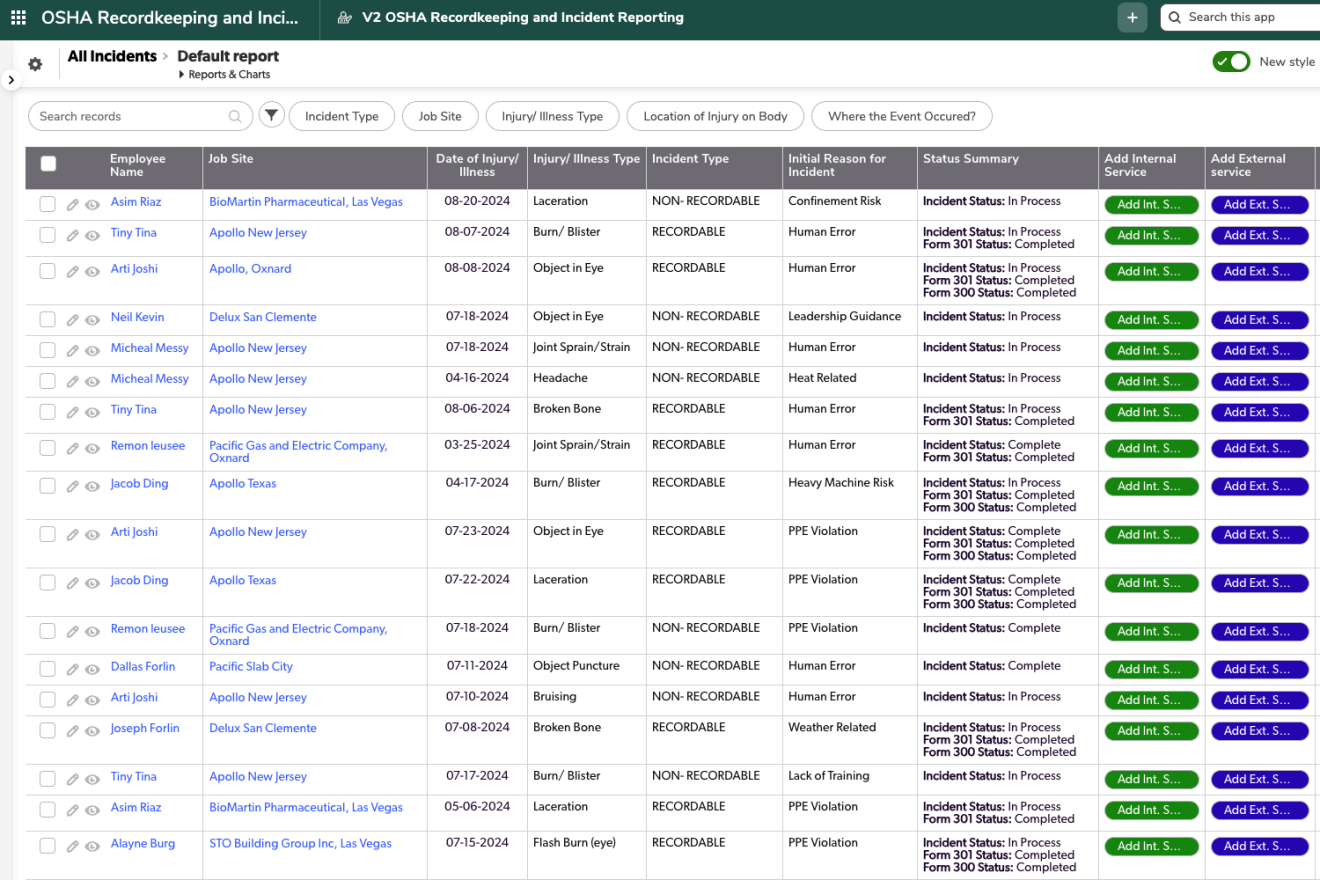1320x880 pixels.
Task: Select checkbox for Joseph Forlin row
Action: click(47, 731)
